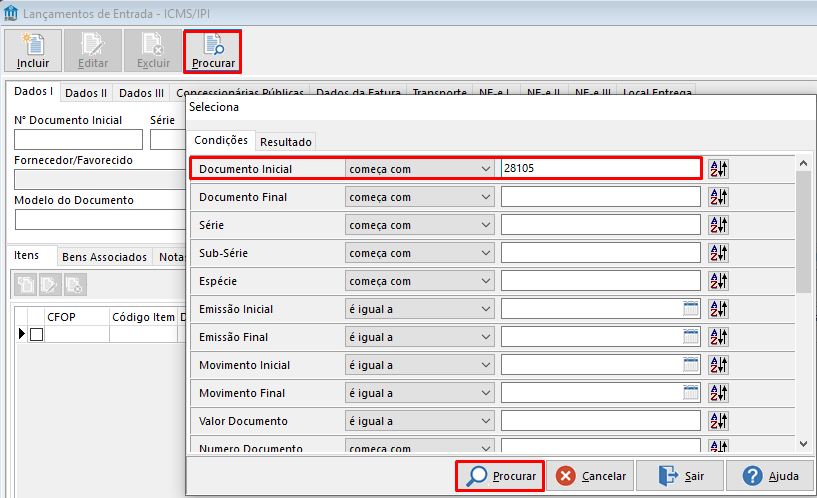Click the app icon in title bar
The width and height of the screenshot is (817, 498).
pyautogui.click(x=10, y=13)
